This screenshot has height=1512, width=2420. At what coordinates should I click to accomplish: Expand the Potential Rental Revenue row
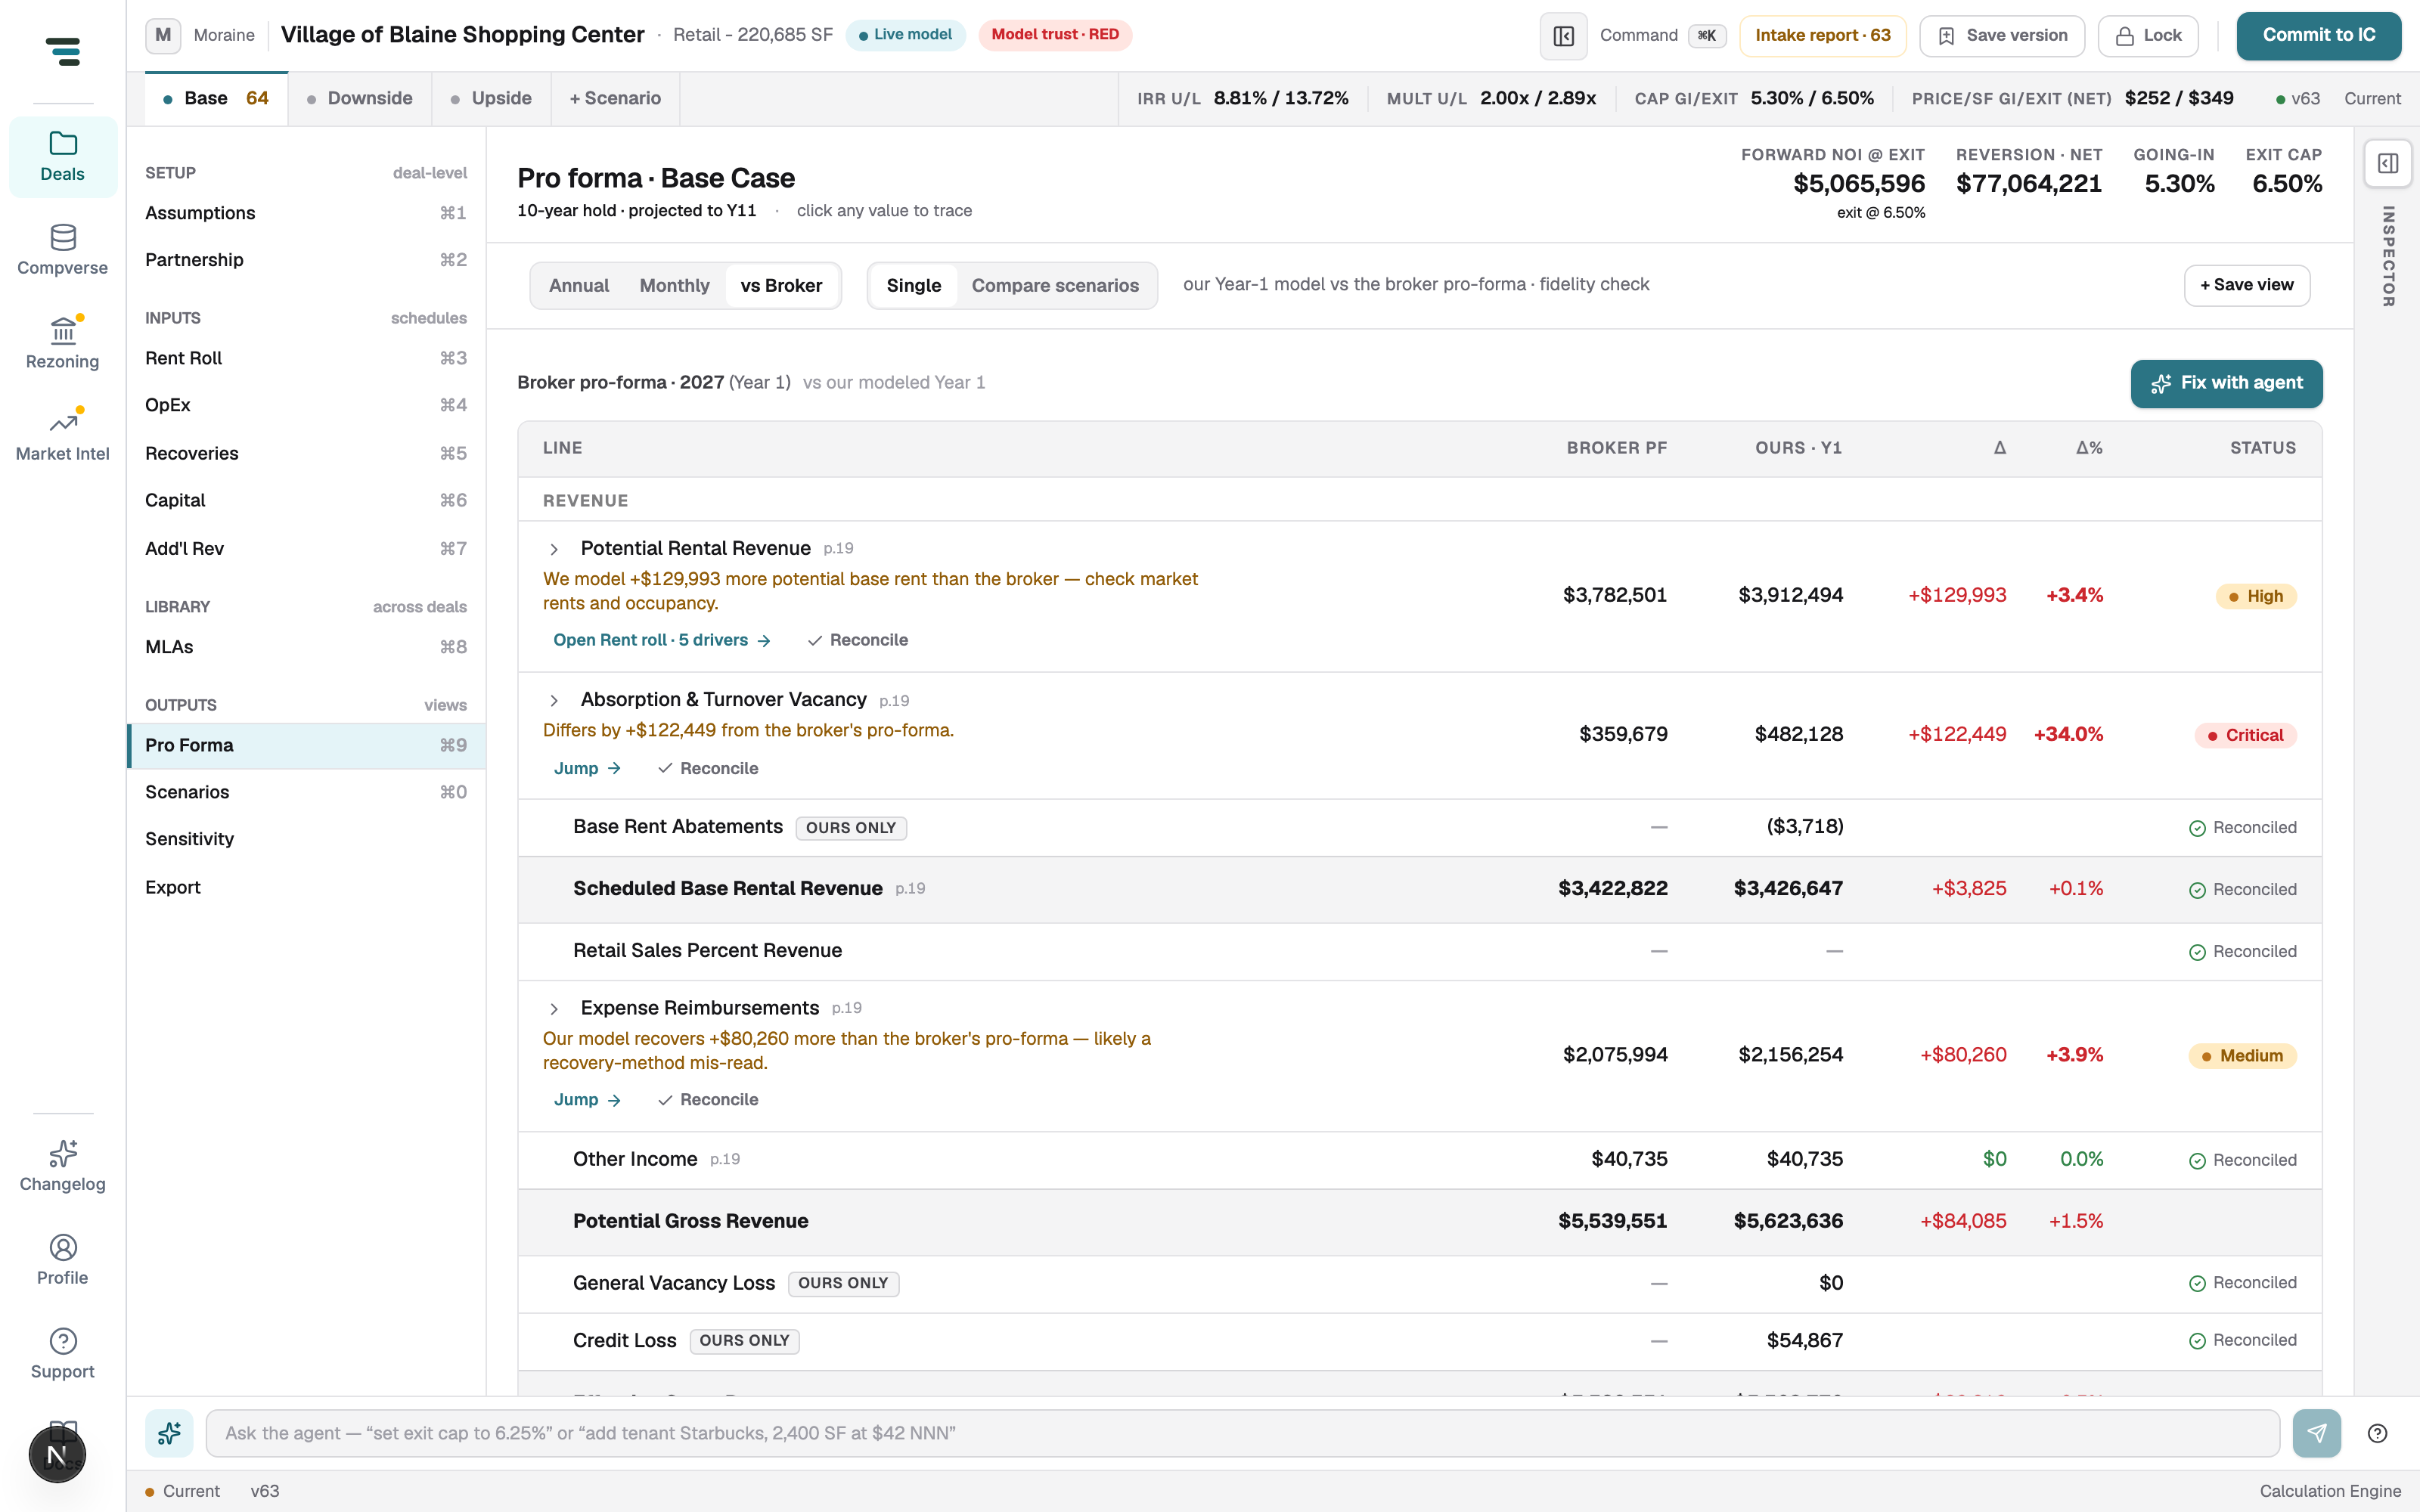click(x=554, y=549)
